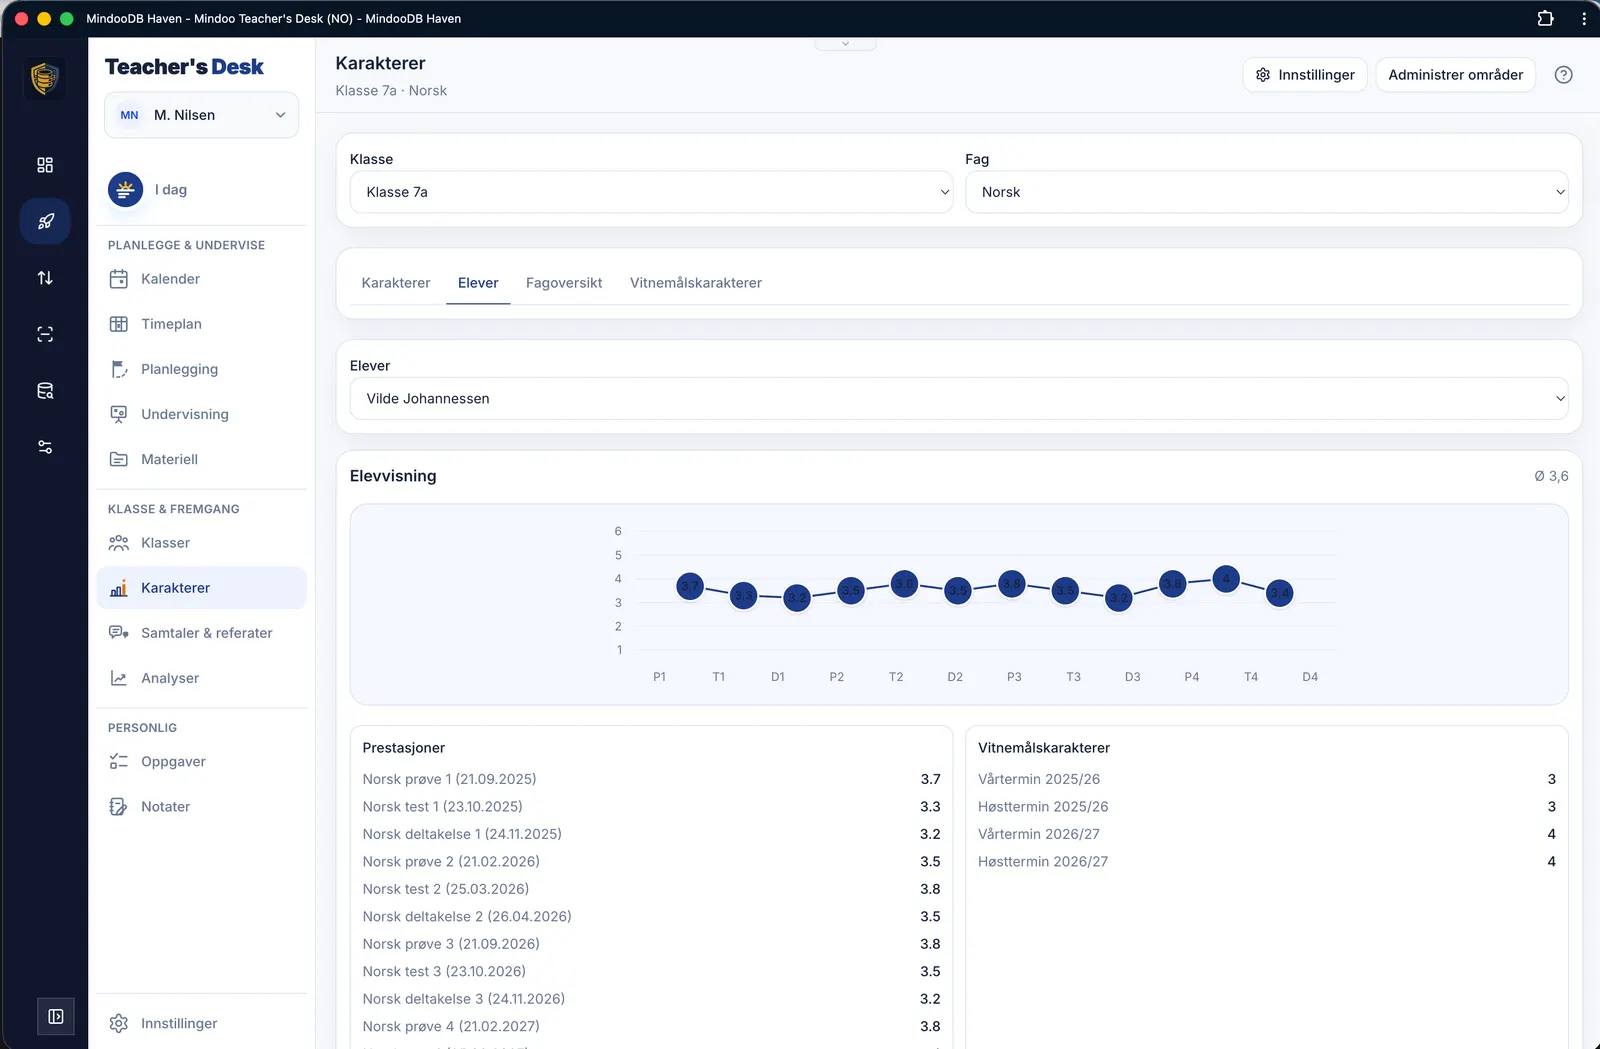
Task: Change student in Vilde Johannessen dropdown
Action: pyautogui.click(x=959, y=398)
